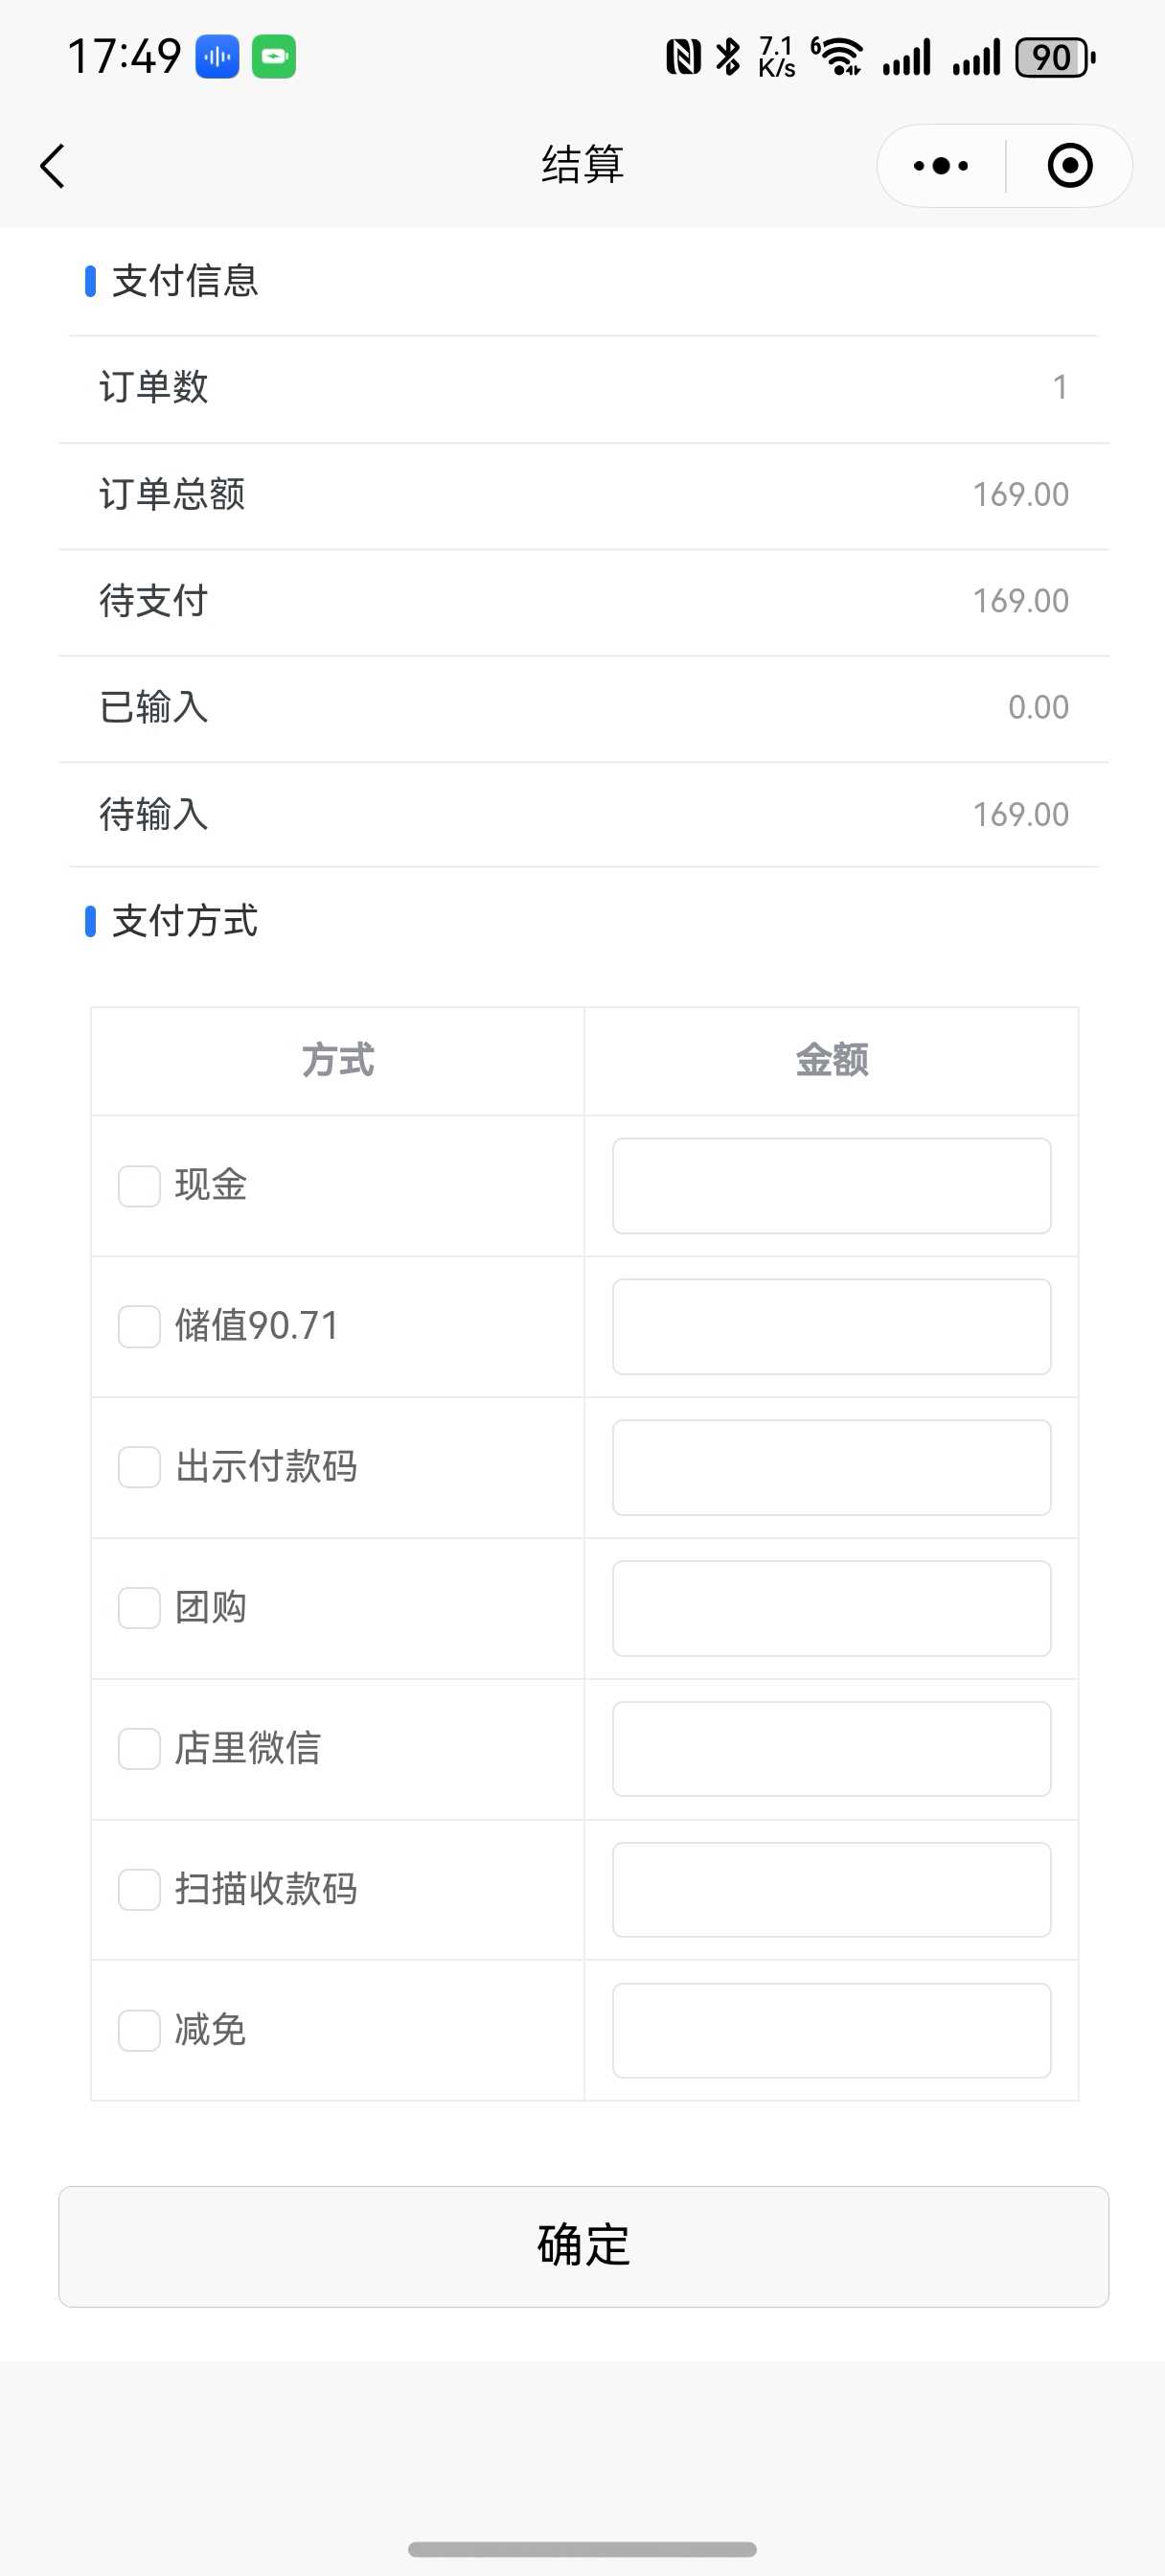Tap the blue voice recorder status icon

tap(217, 57)
